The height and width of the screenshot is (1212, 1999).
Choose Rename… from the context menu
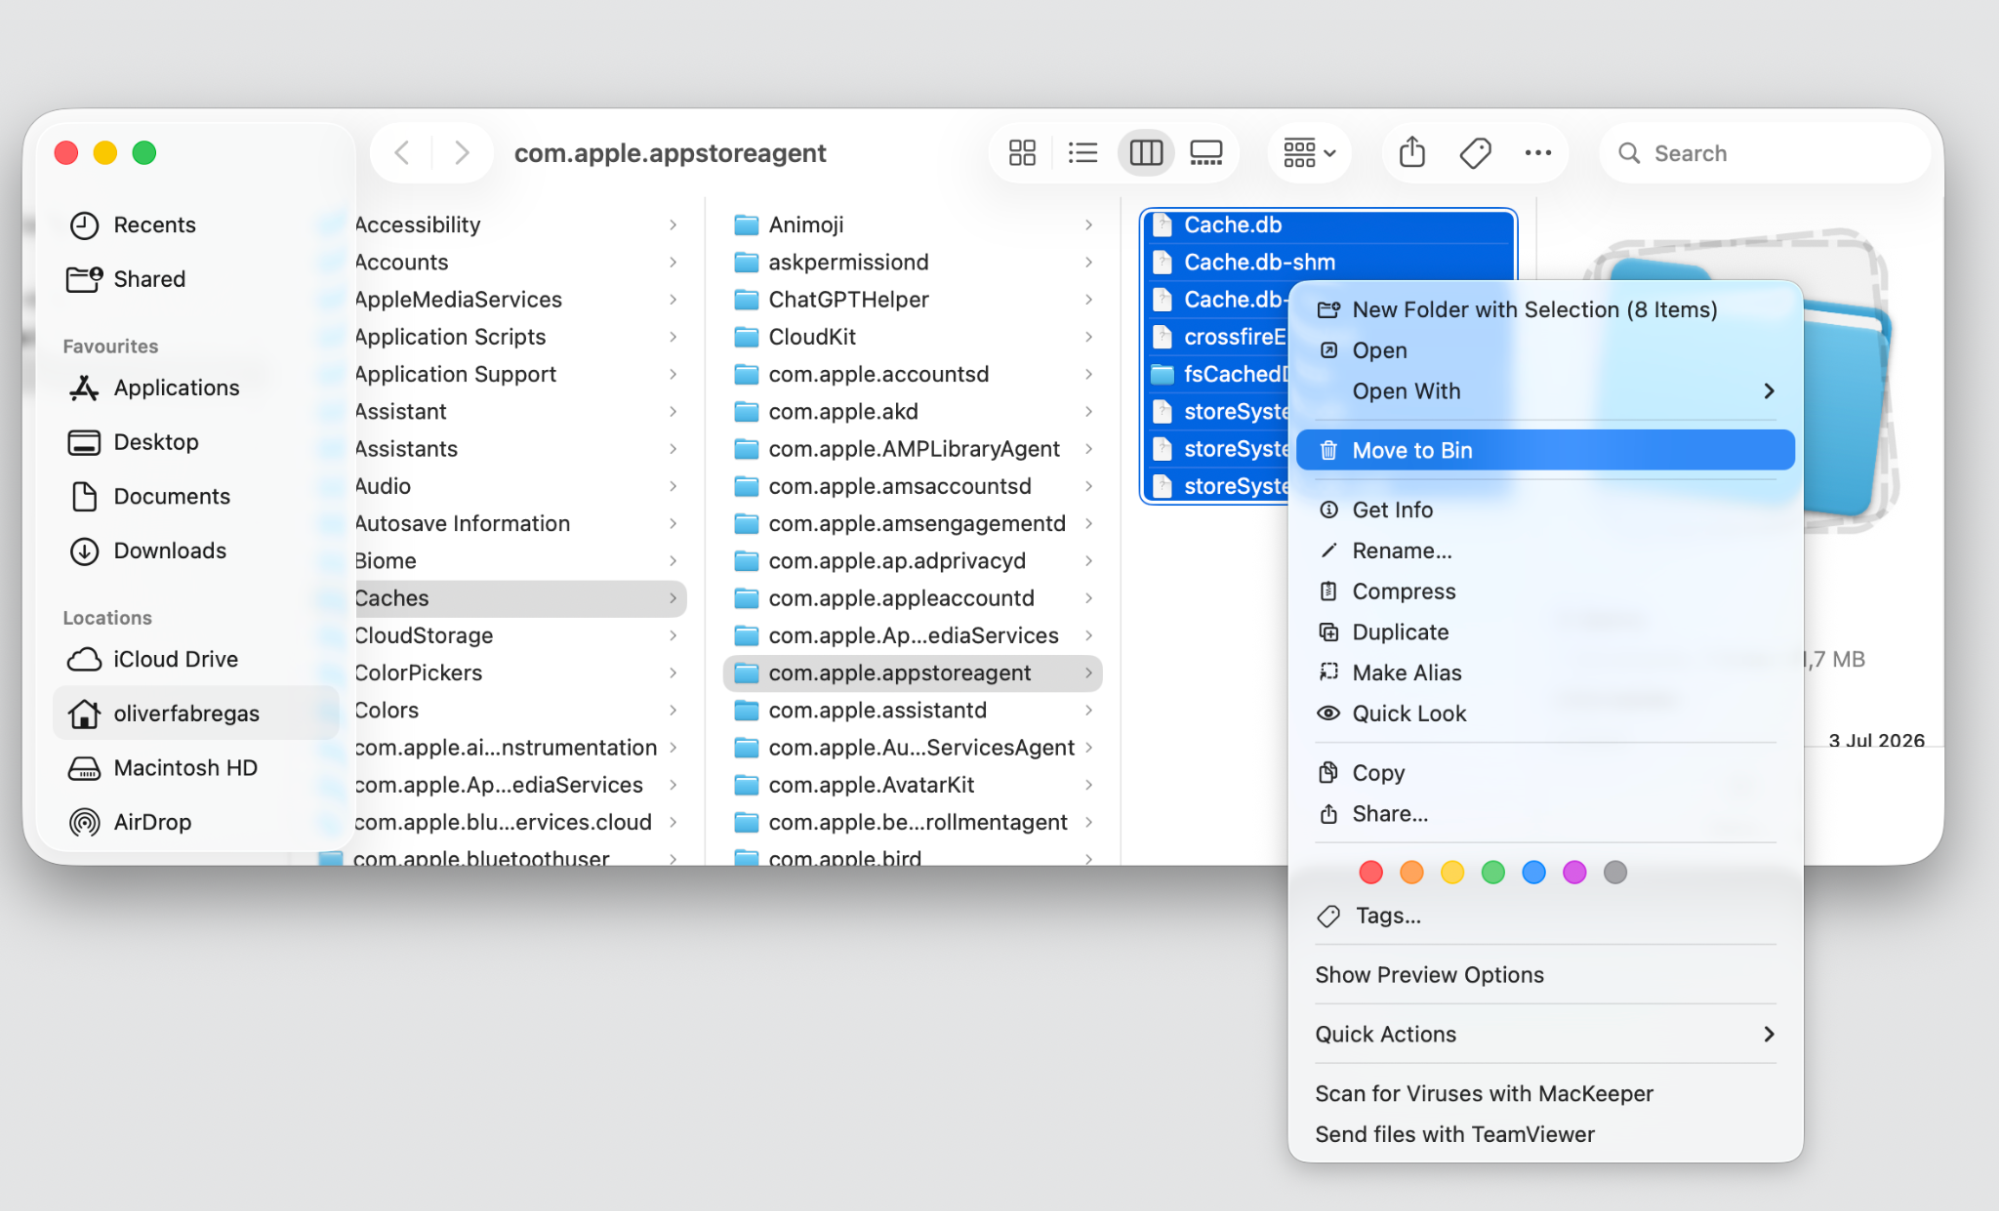(1545, 551)
